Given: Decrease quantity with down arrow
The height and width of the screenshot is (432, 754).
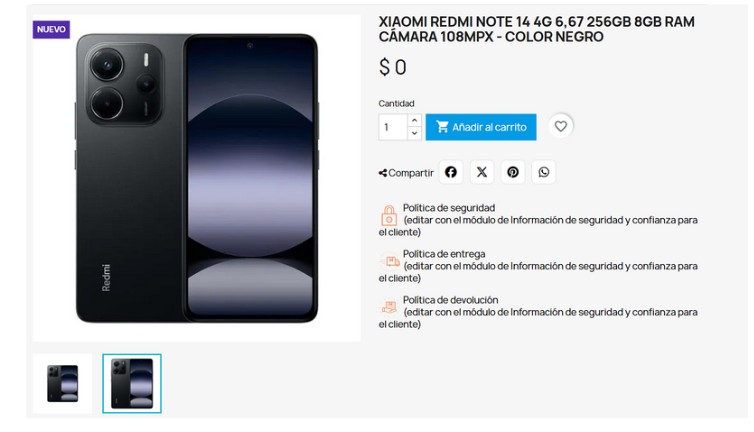Looking at the screenshot, I should [x=415, y=133].
